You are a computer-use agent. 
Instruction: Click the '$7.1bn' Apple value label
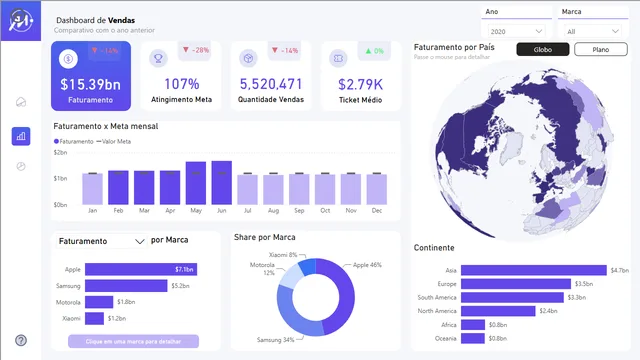tap(184, 269)
